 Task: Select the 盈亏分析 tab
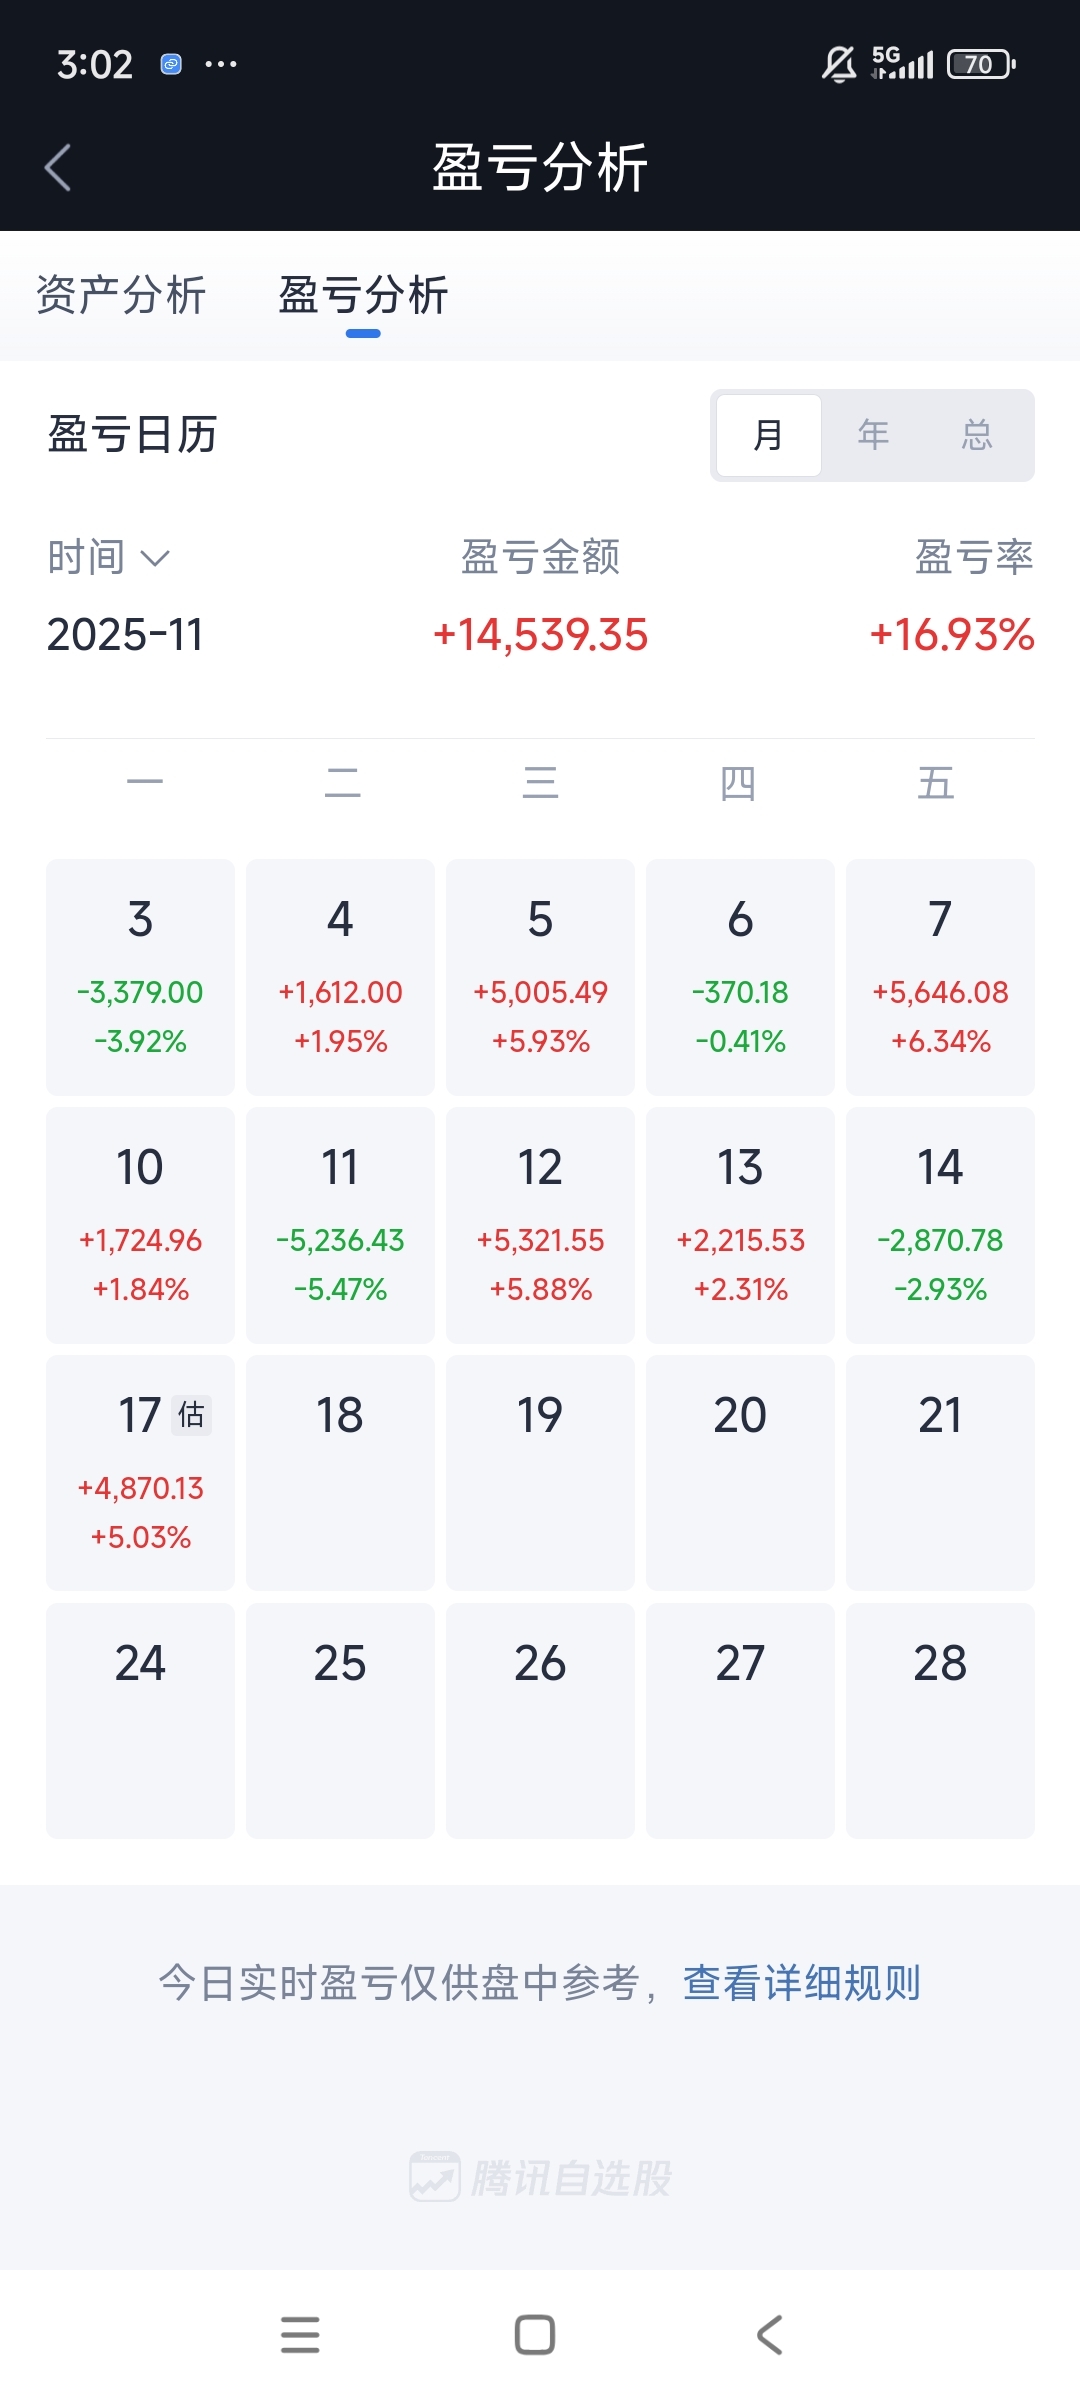tap(363, 296)
